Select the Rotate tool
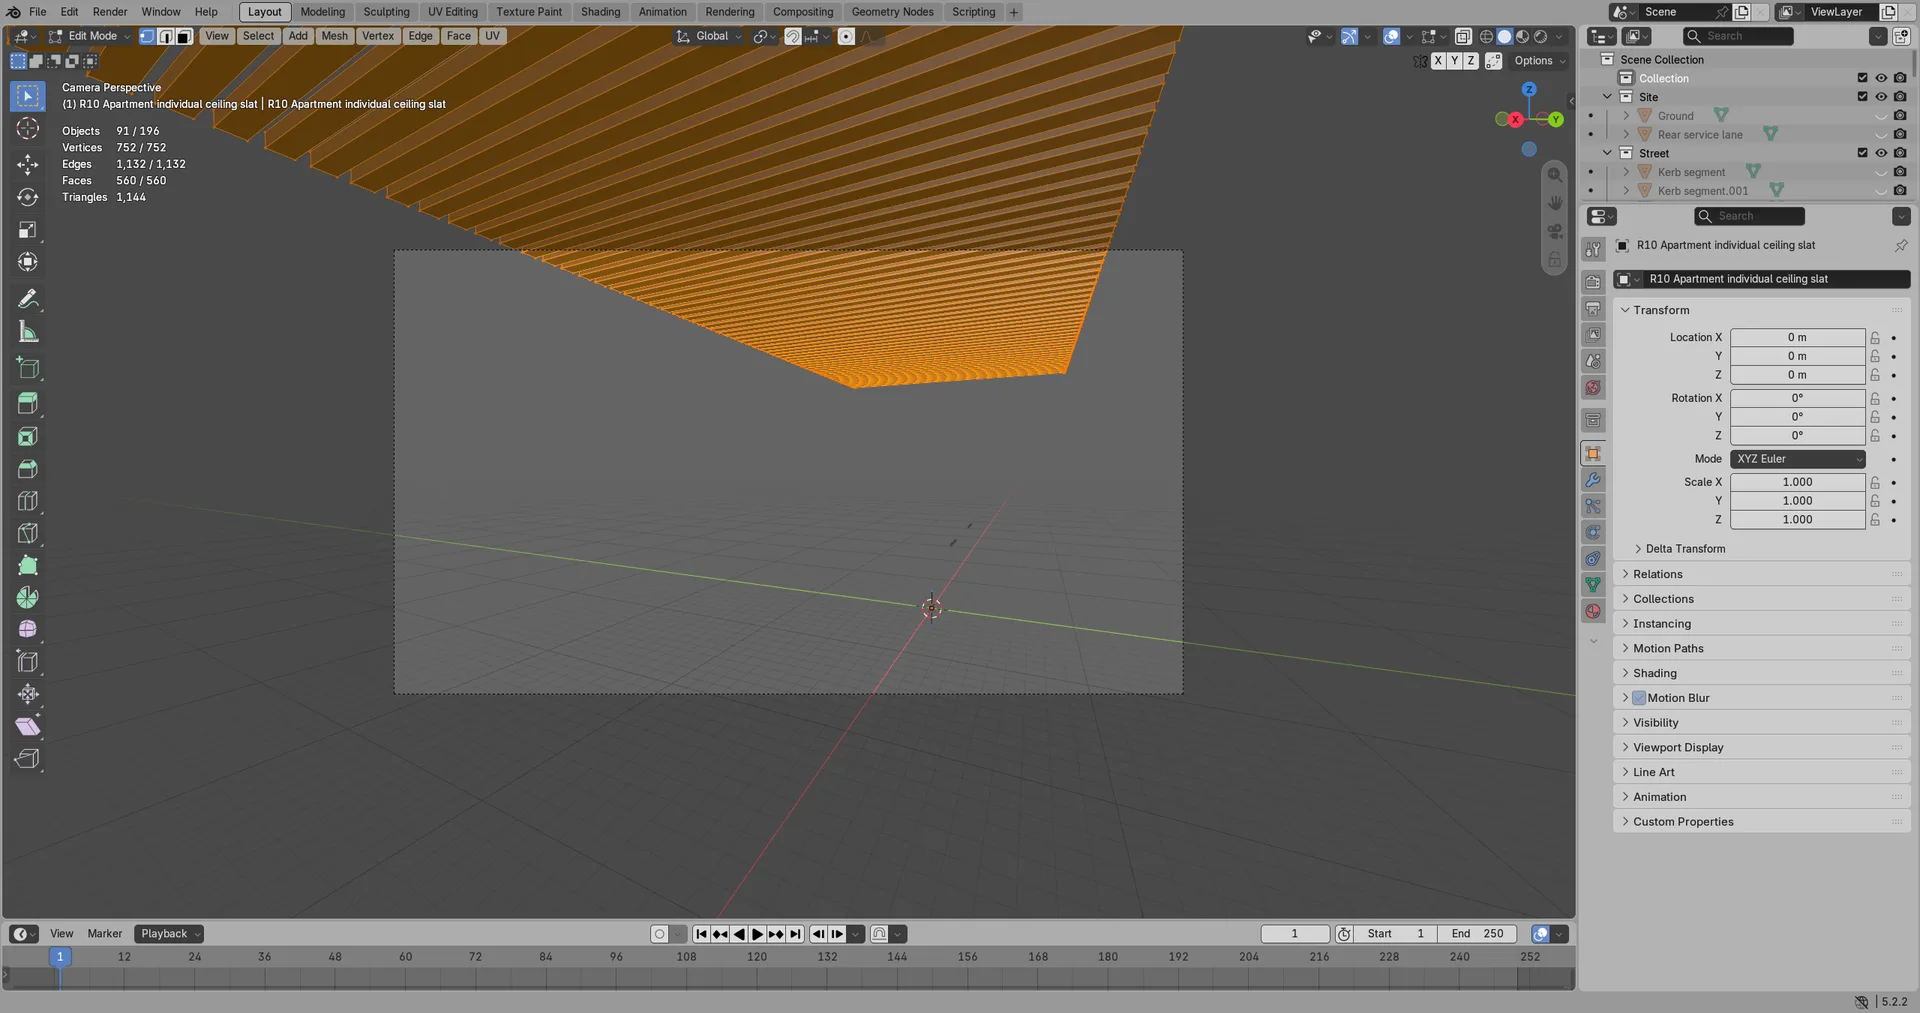This screenshot has width=1920, height=1013. pyautogui.click(x=28, y=197)
